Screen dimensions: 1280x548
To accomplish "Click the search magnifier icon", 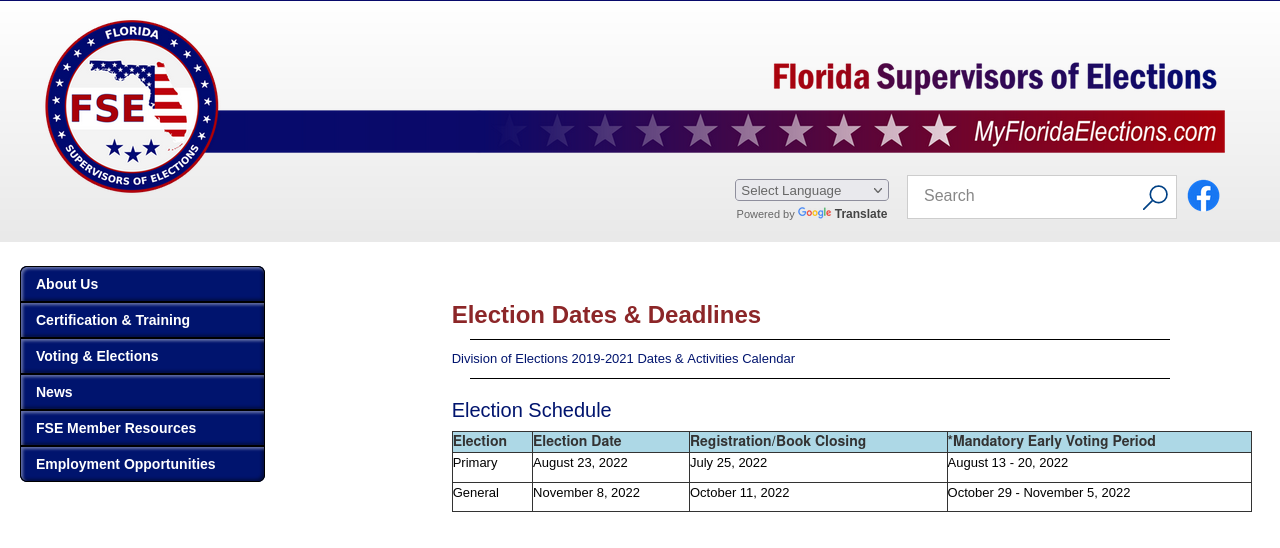I will point(1155,197).
